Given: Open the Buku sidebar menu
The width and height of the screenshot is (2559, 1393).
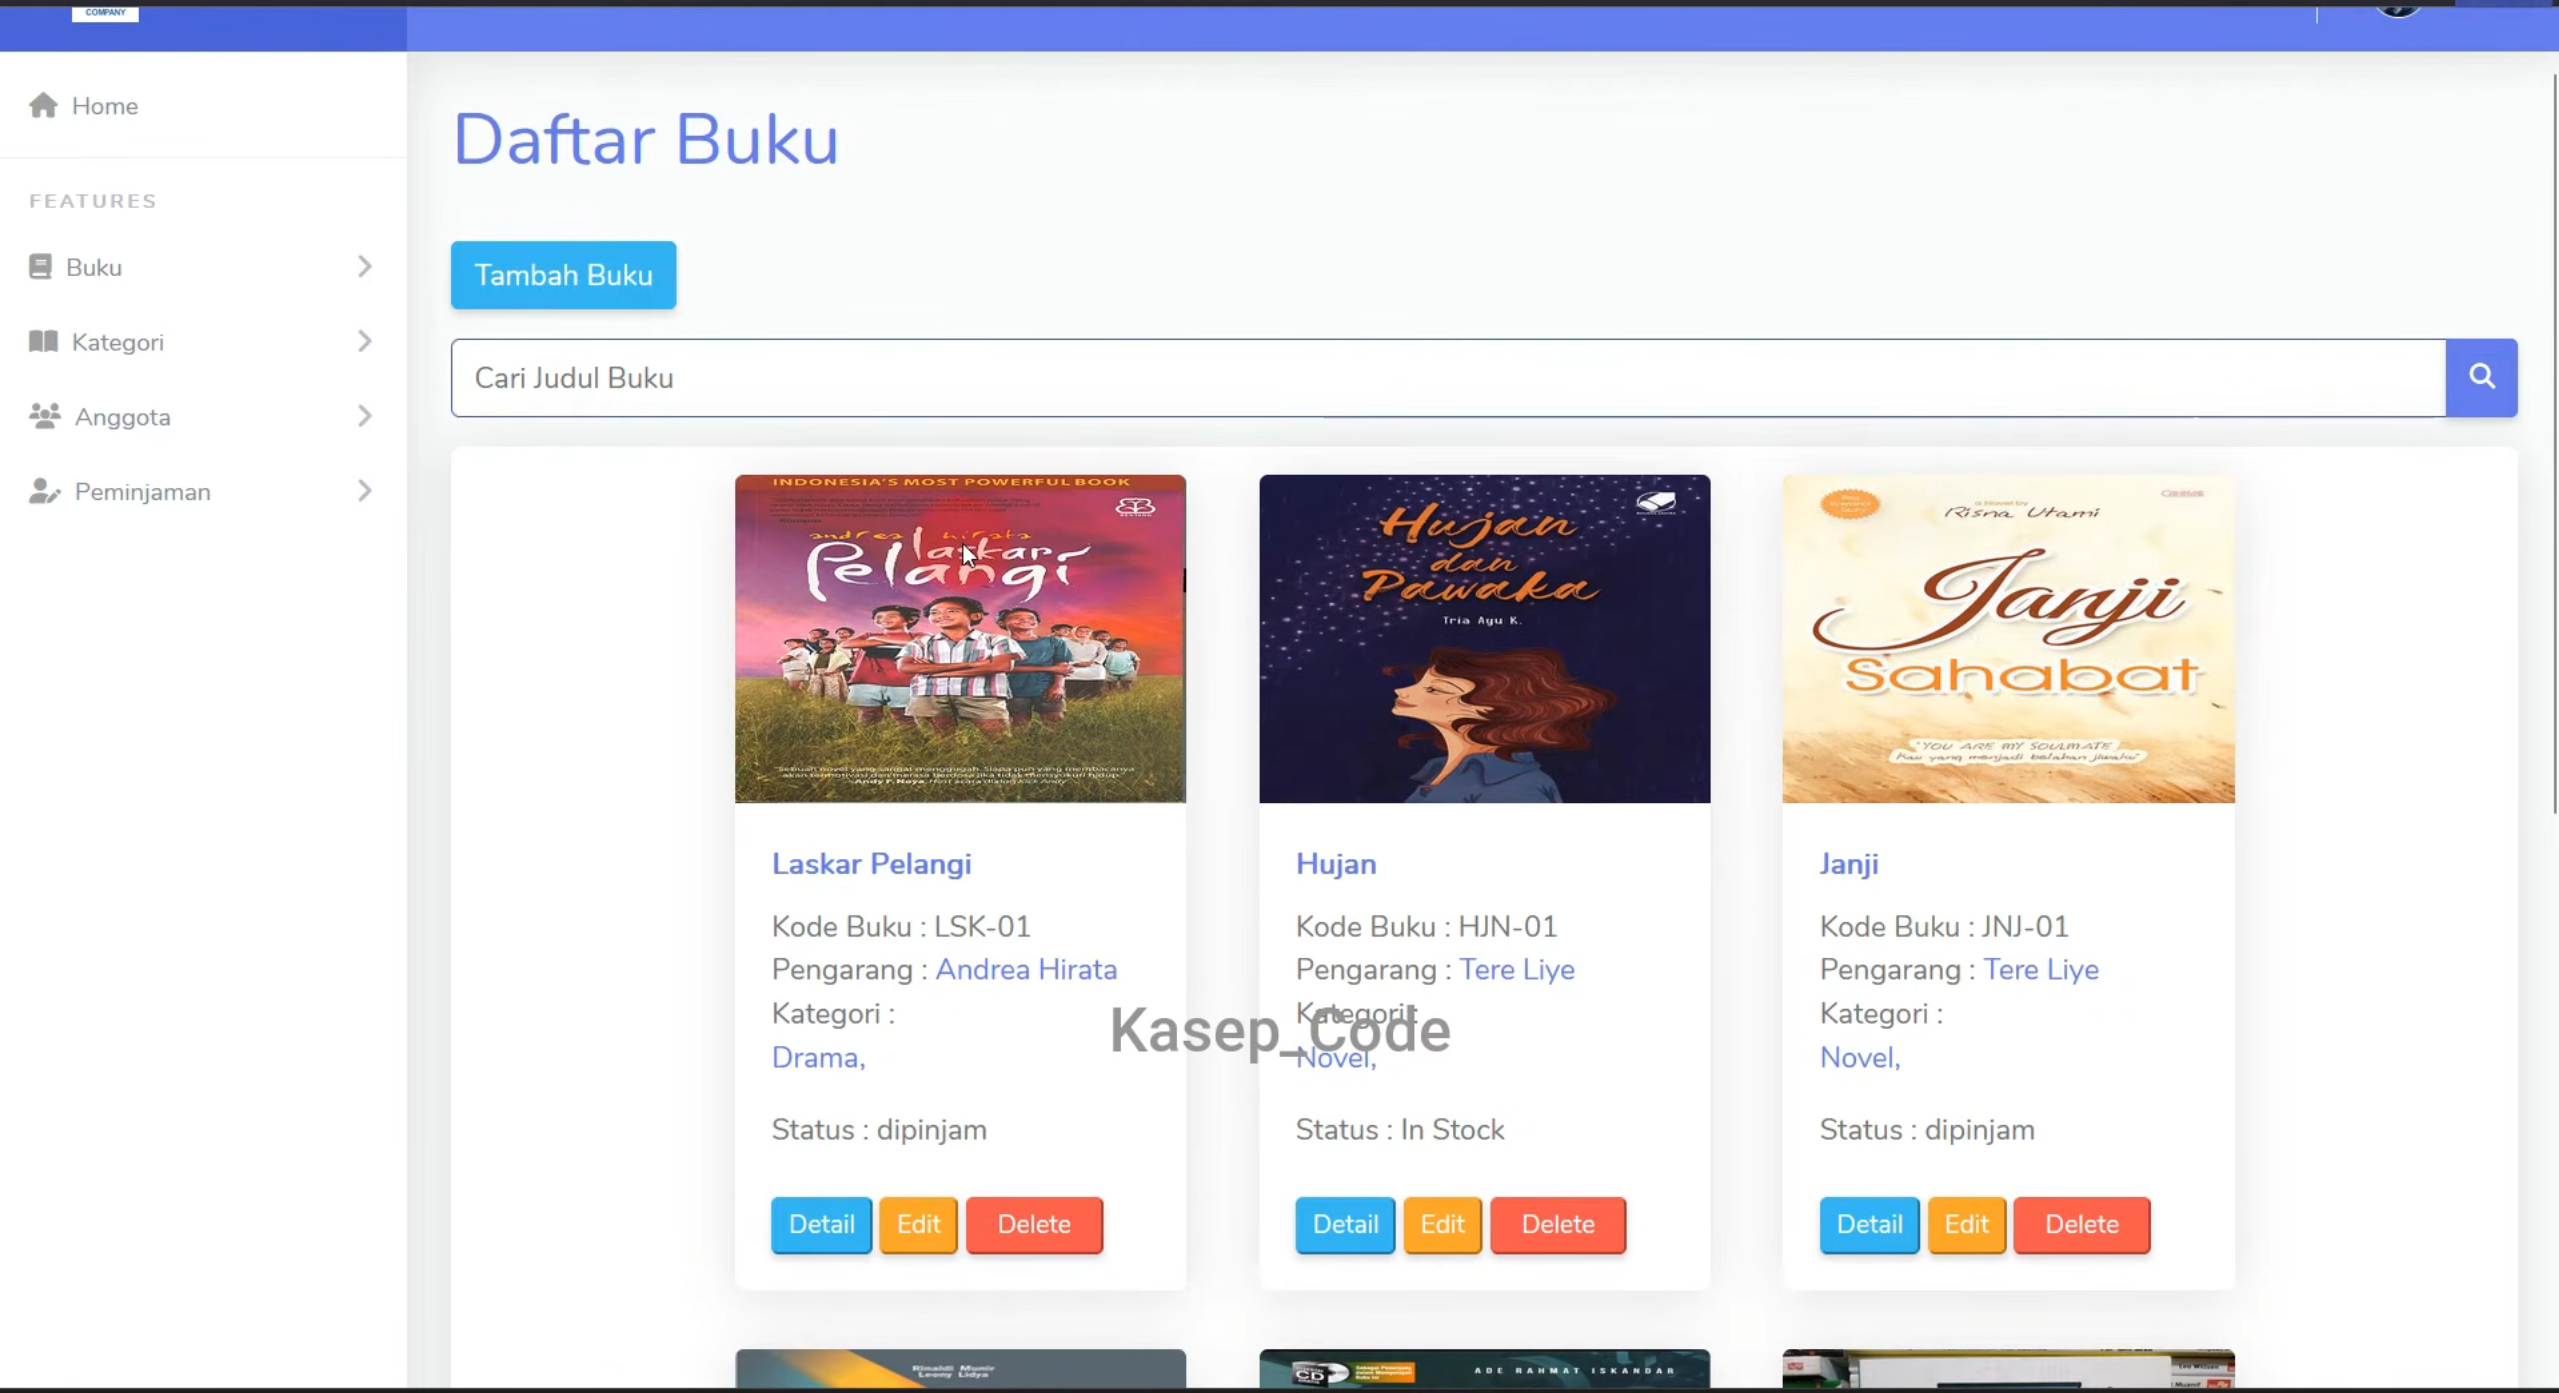Looking at the screenshot, I should pyautogui.click(x=203, y=267).
